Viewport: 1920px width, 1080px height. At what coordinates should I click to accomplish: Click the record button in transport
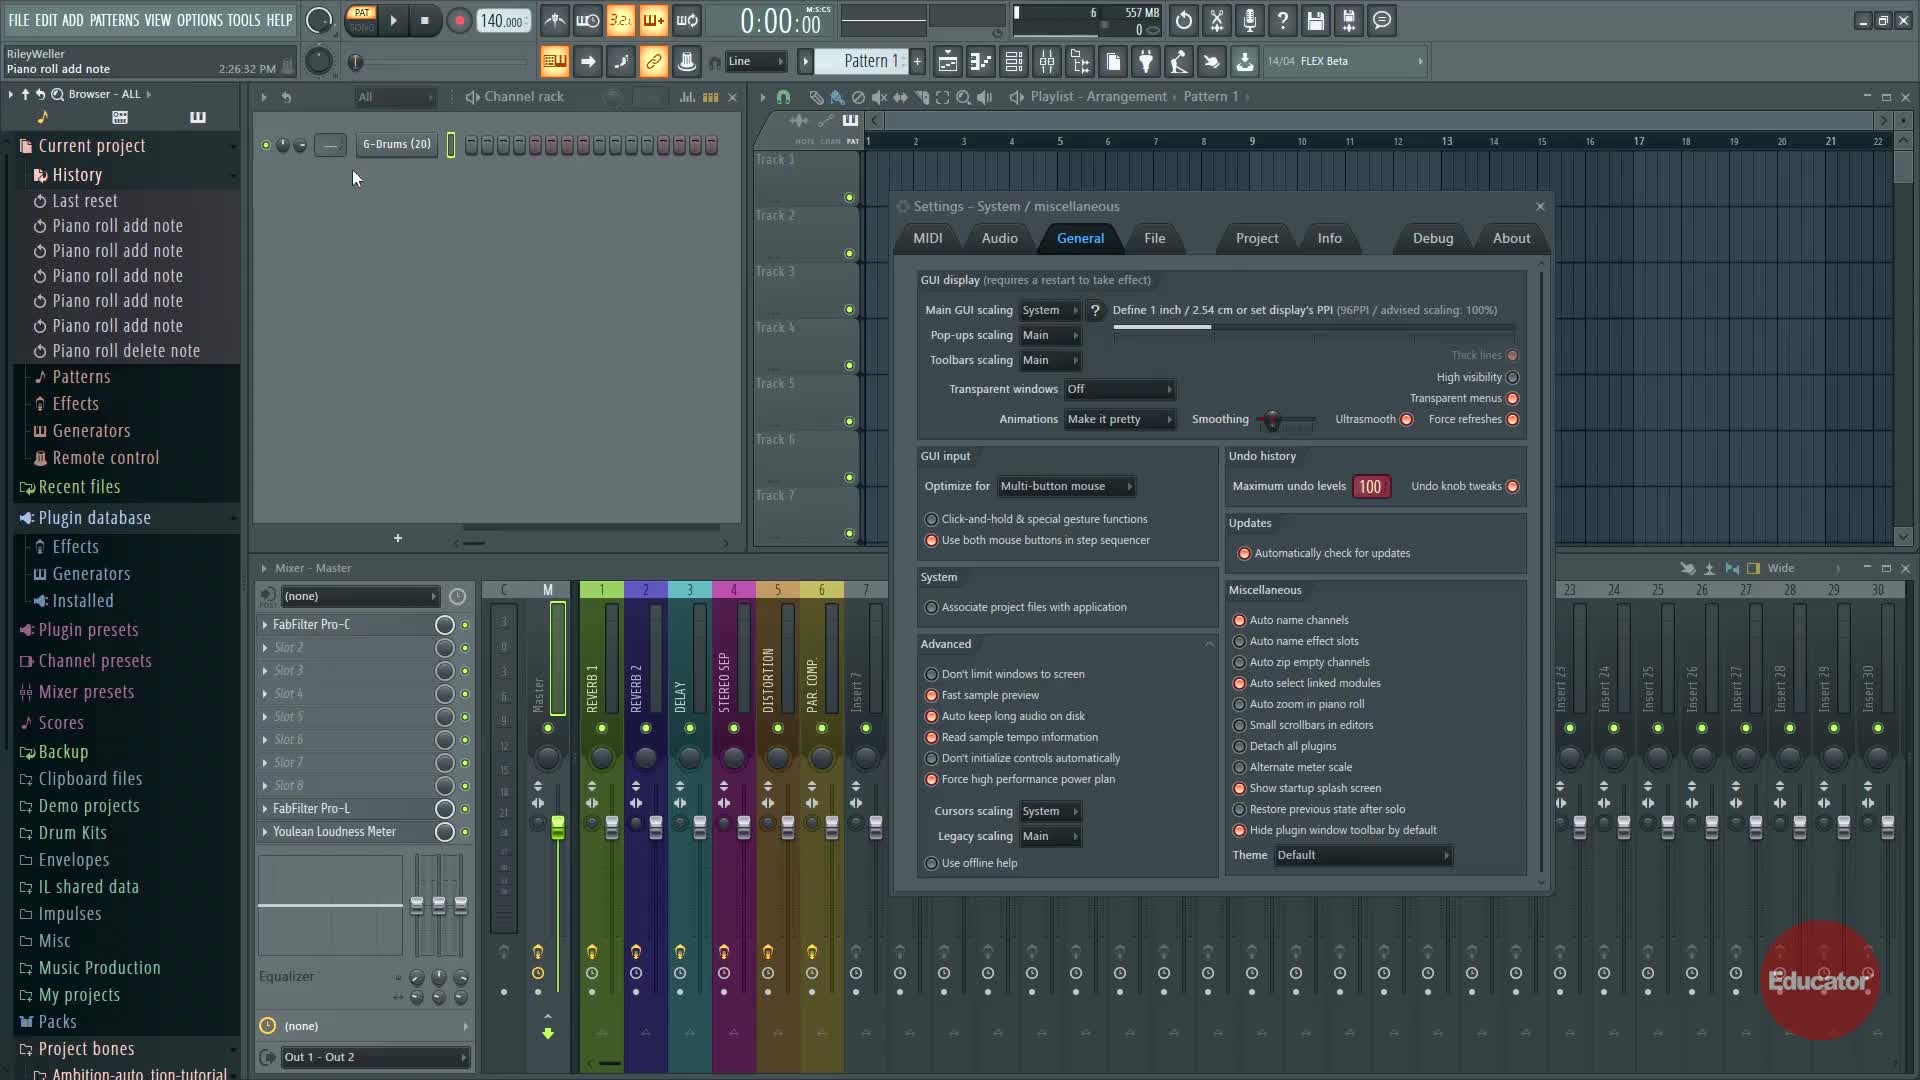pos(459,21)
